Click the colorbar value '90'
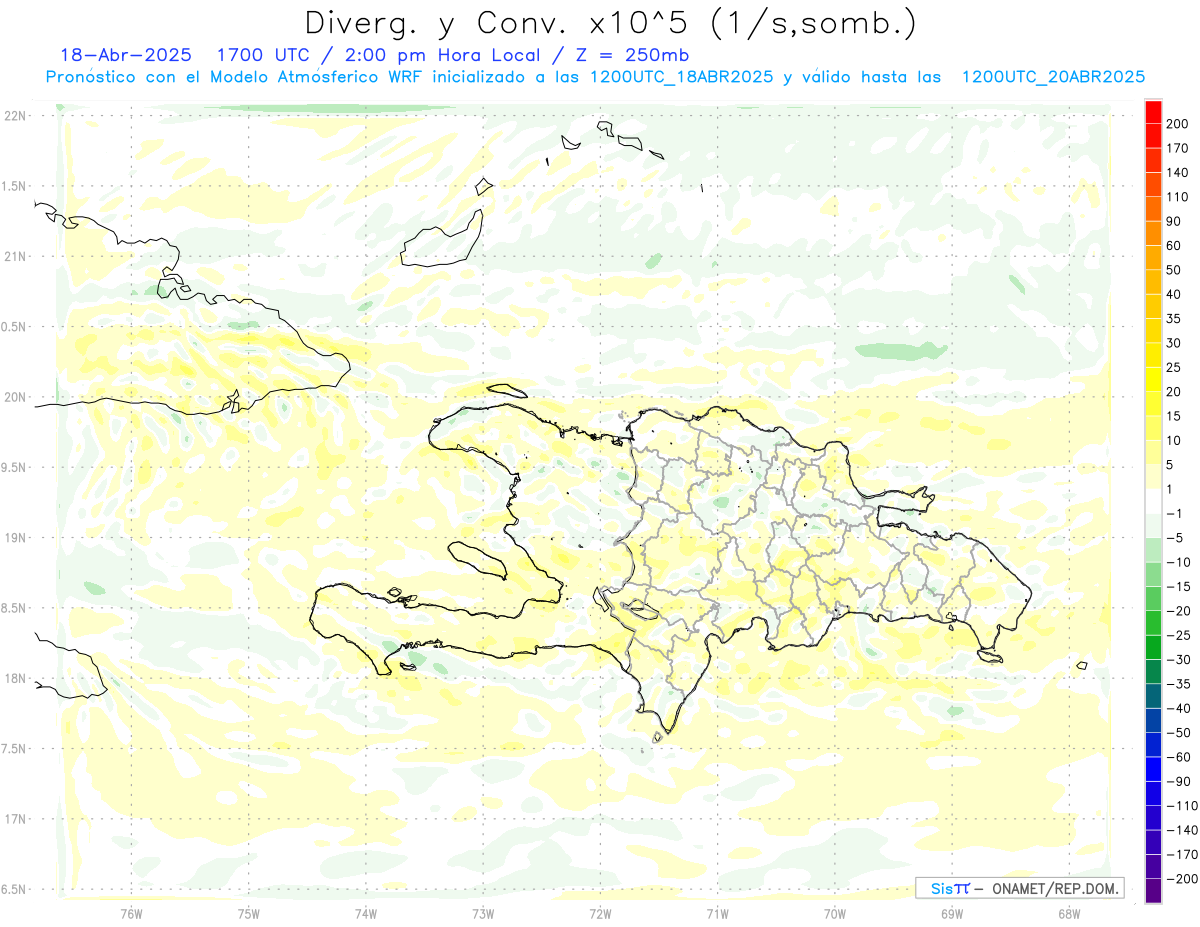 pyautogui.click(x=1174, y=221)
